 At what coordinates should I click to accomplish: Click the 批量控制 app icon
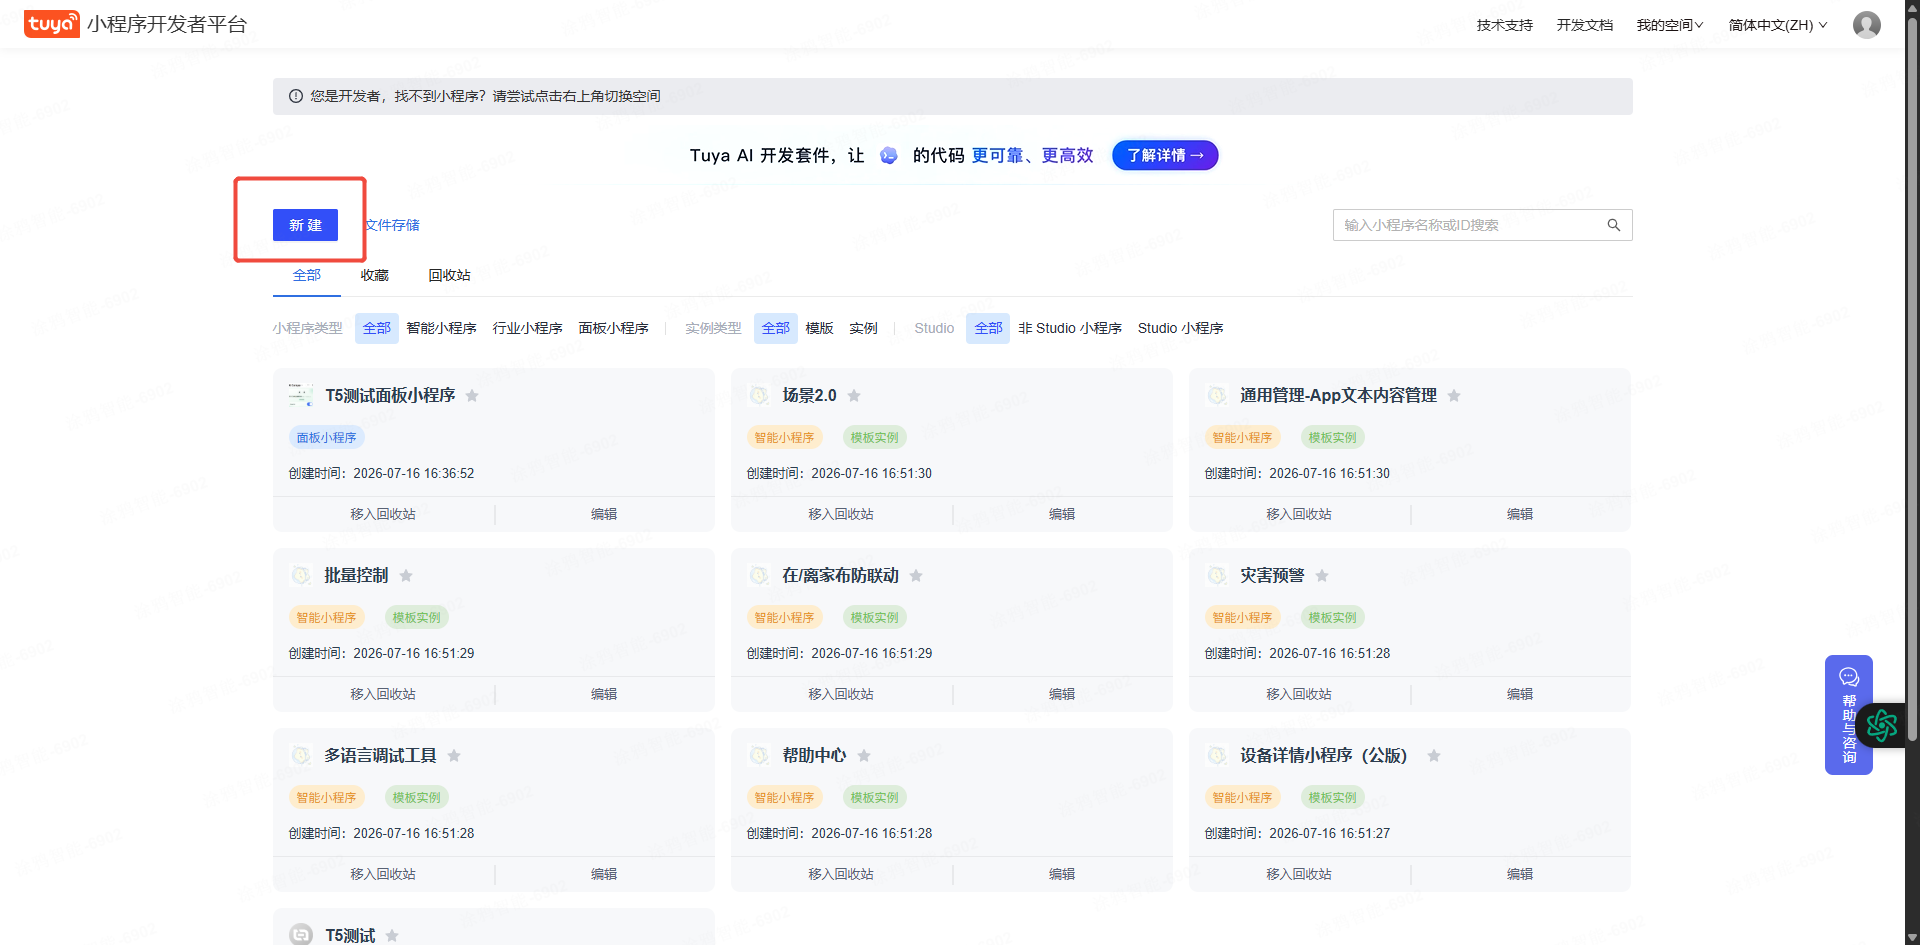pos(301,575)
